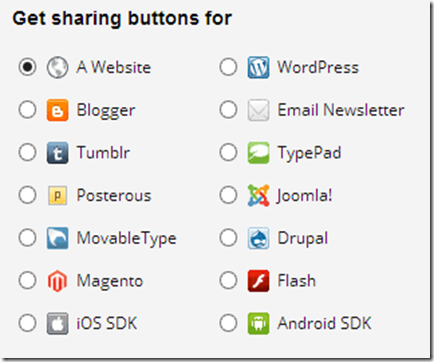Click the Drupal drop icon

258,238
